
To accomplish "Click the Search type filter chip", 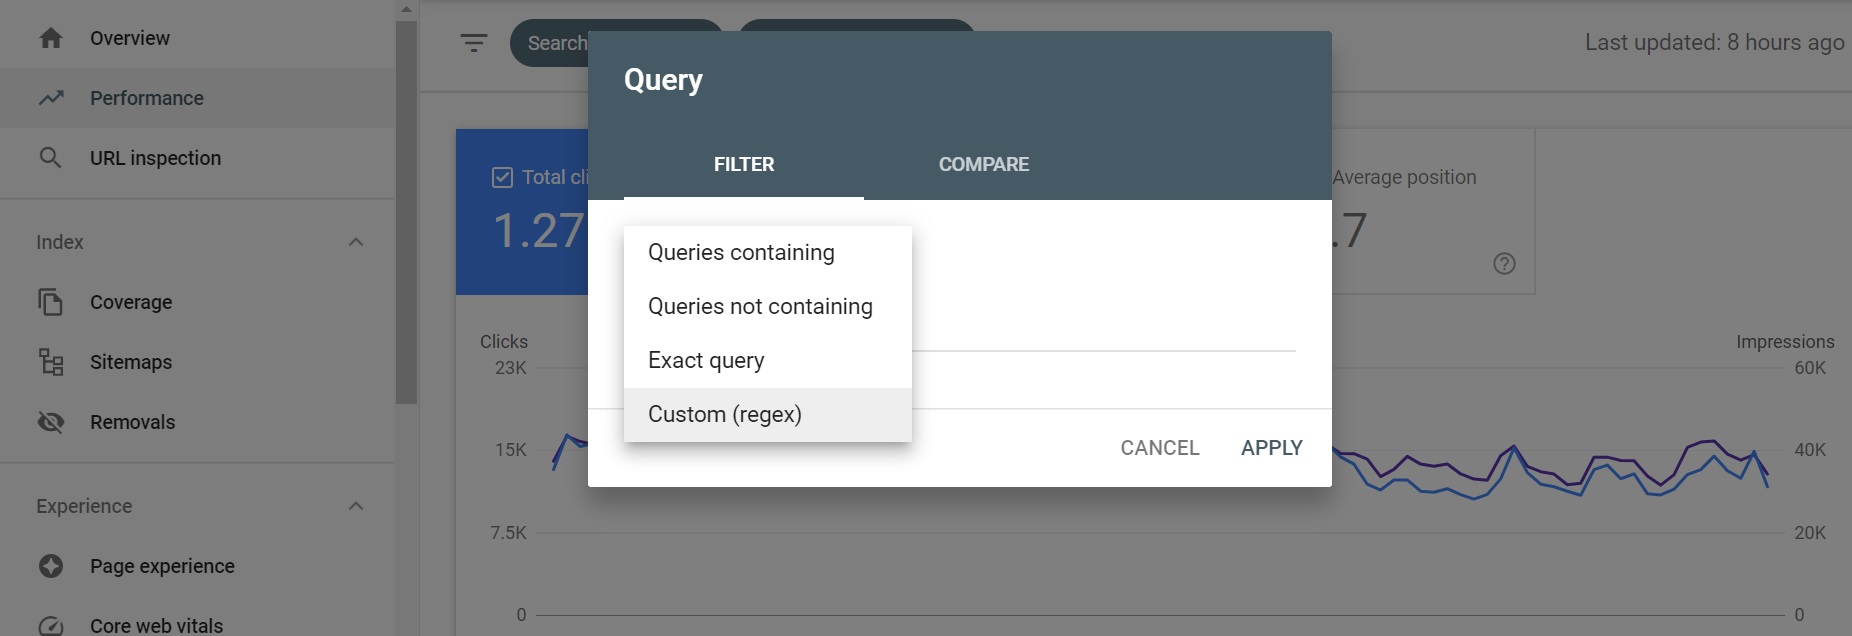I will pos(550,43).
